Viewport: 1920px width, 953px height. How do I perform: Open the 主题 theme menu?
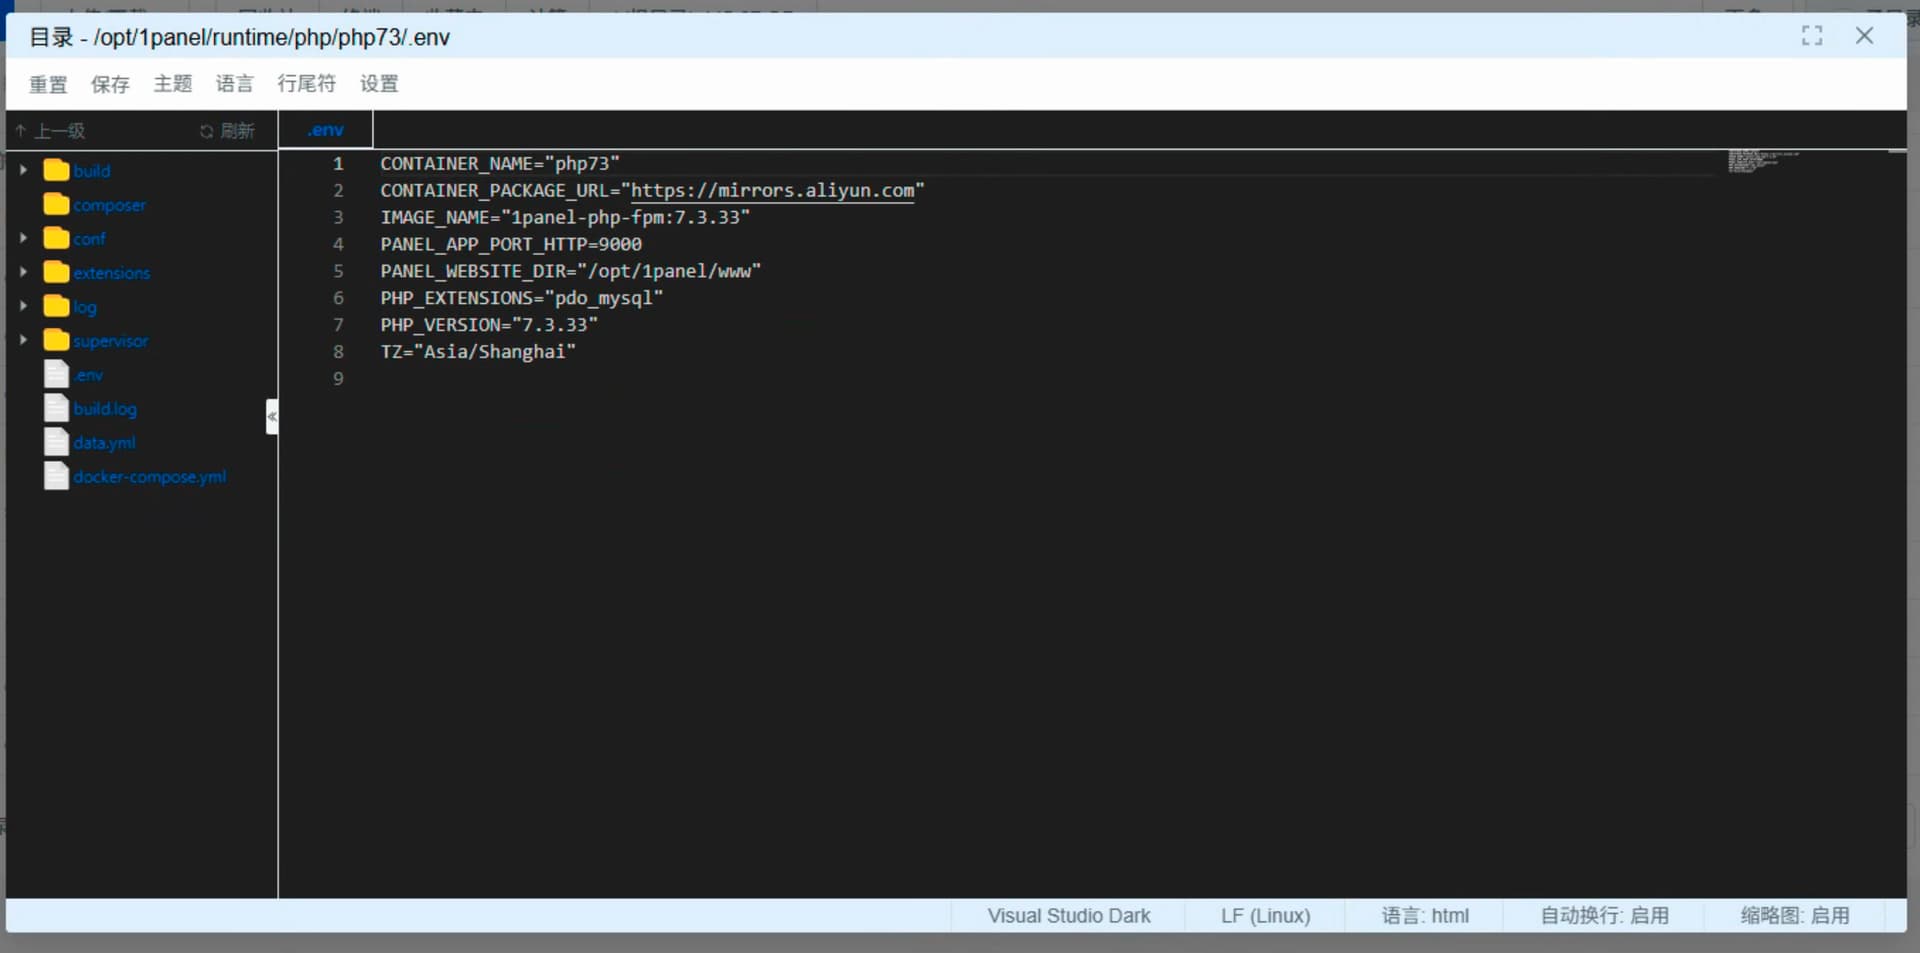(172, 84)
